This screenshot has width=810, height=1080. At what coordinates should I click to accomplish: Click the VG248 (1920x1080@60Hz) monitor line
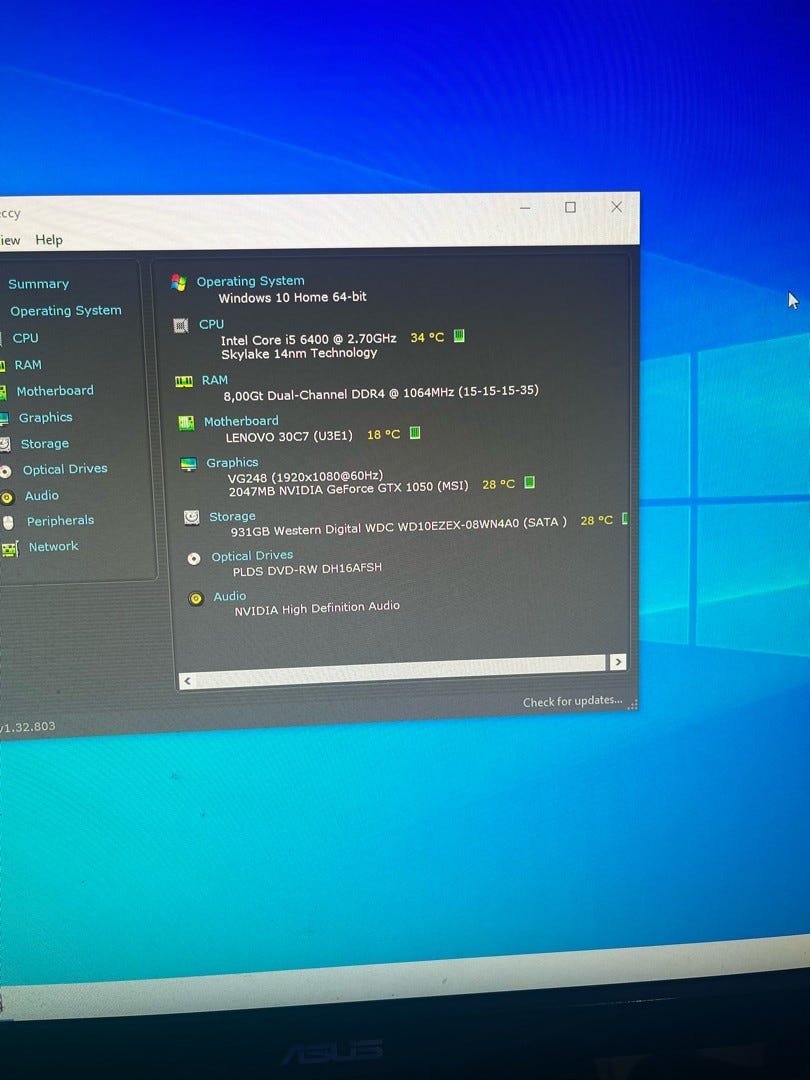click(x=306, y=476)
